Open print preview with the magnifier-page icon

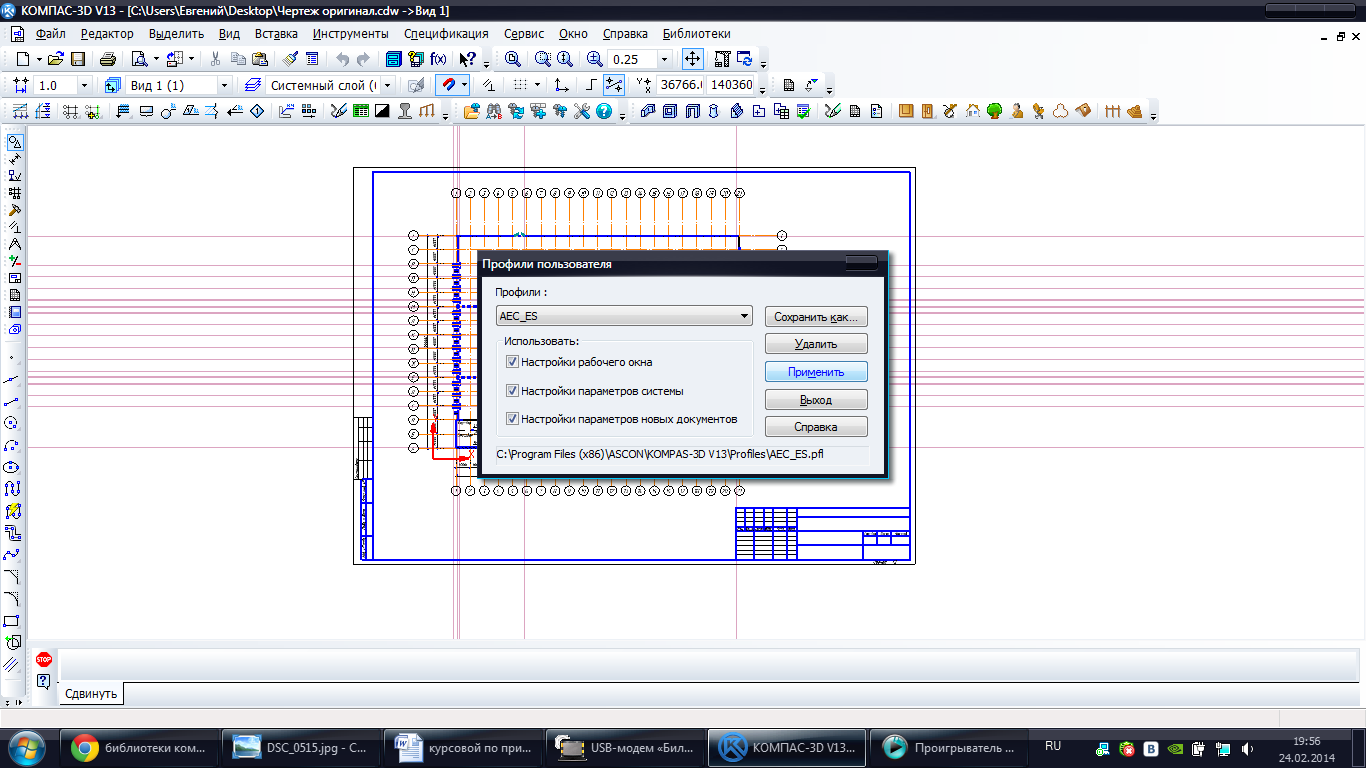[139, 59]
